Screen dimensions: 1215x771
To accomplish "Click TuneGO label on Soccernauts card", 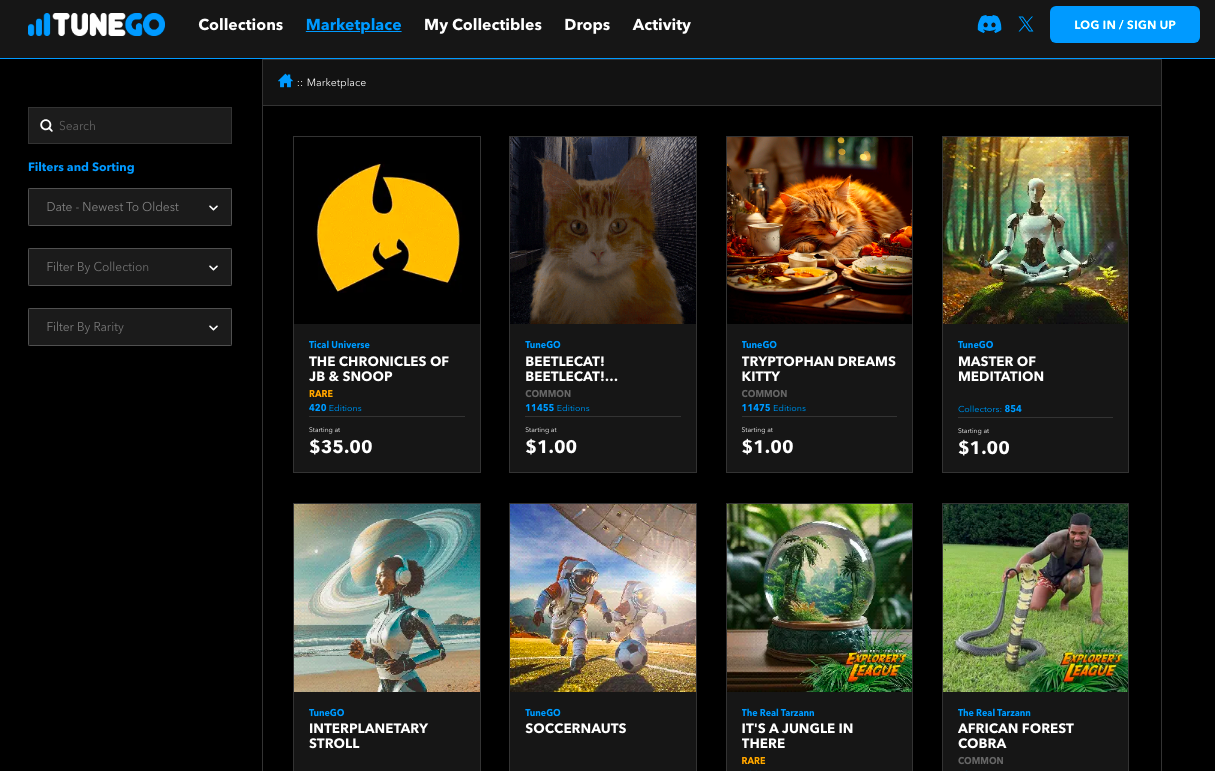I will [x=543, y=713].
